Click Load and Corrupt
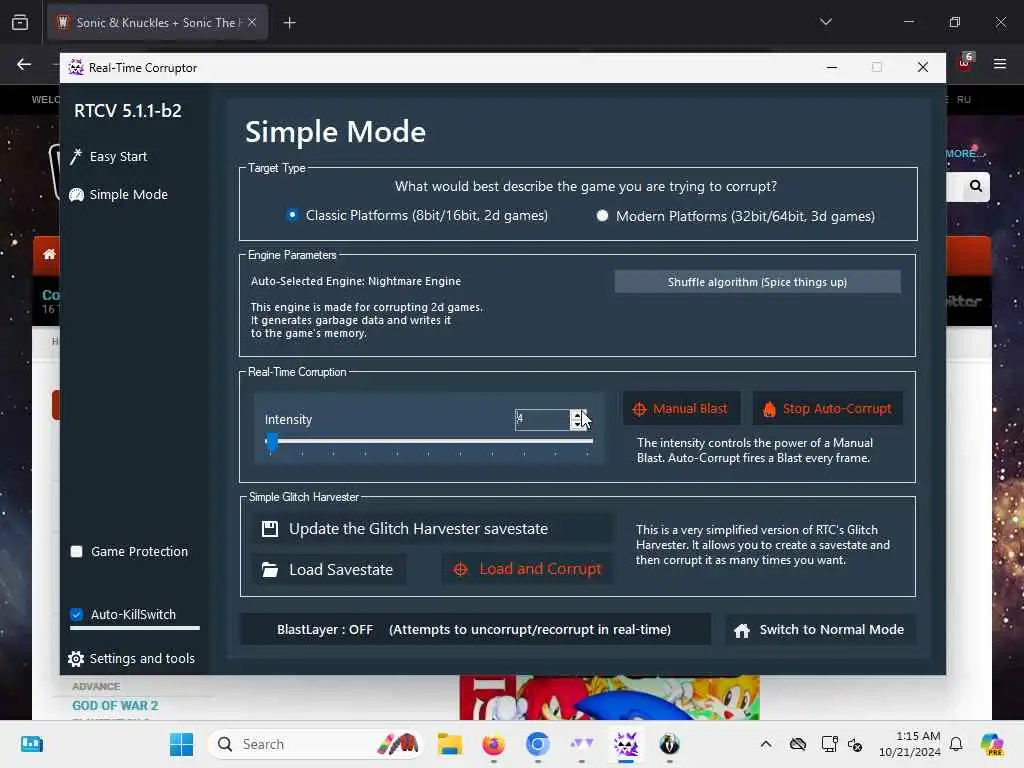Screen dimensions: 1024x768 [526, 569]
